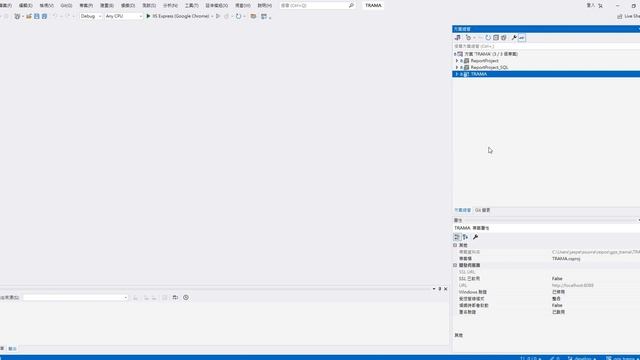Viewport: 640px width, 360px height.
Task: Toggle Categorized view in Properties panel
Action: pos(457,237)
